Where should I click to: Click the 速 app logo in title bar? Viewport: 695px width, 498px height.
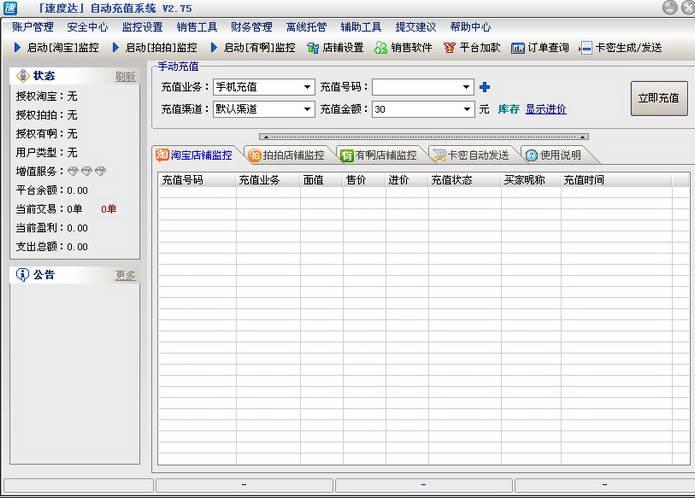click(x=10, y=8)
